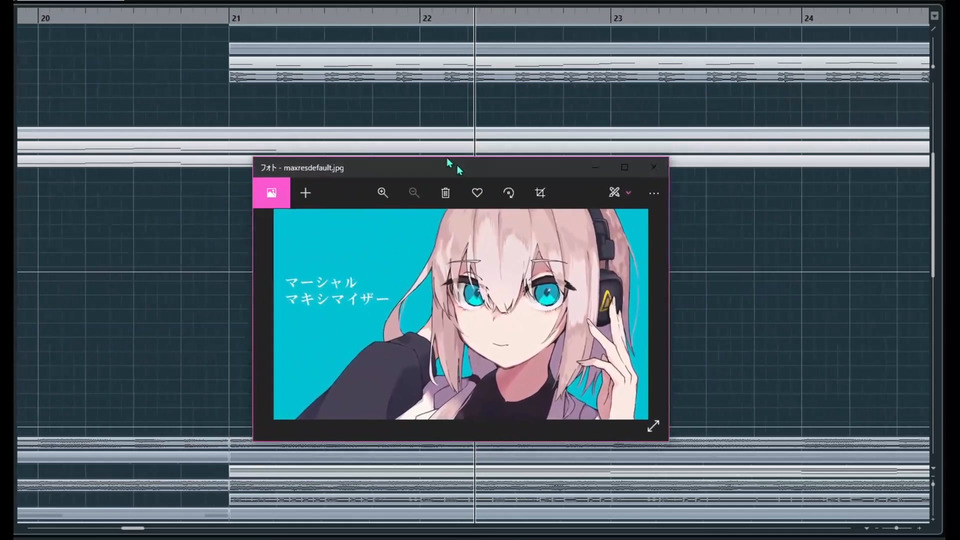Click bar 22 on the DAW ruler
This screenshot has width=960, height=540.
coord(427,18)
